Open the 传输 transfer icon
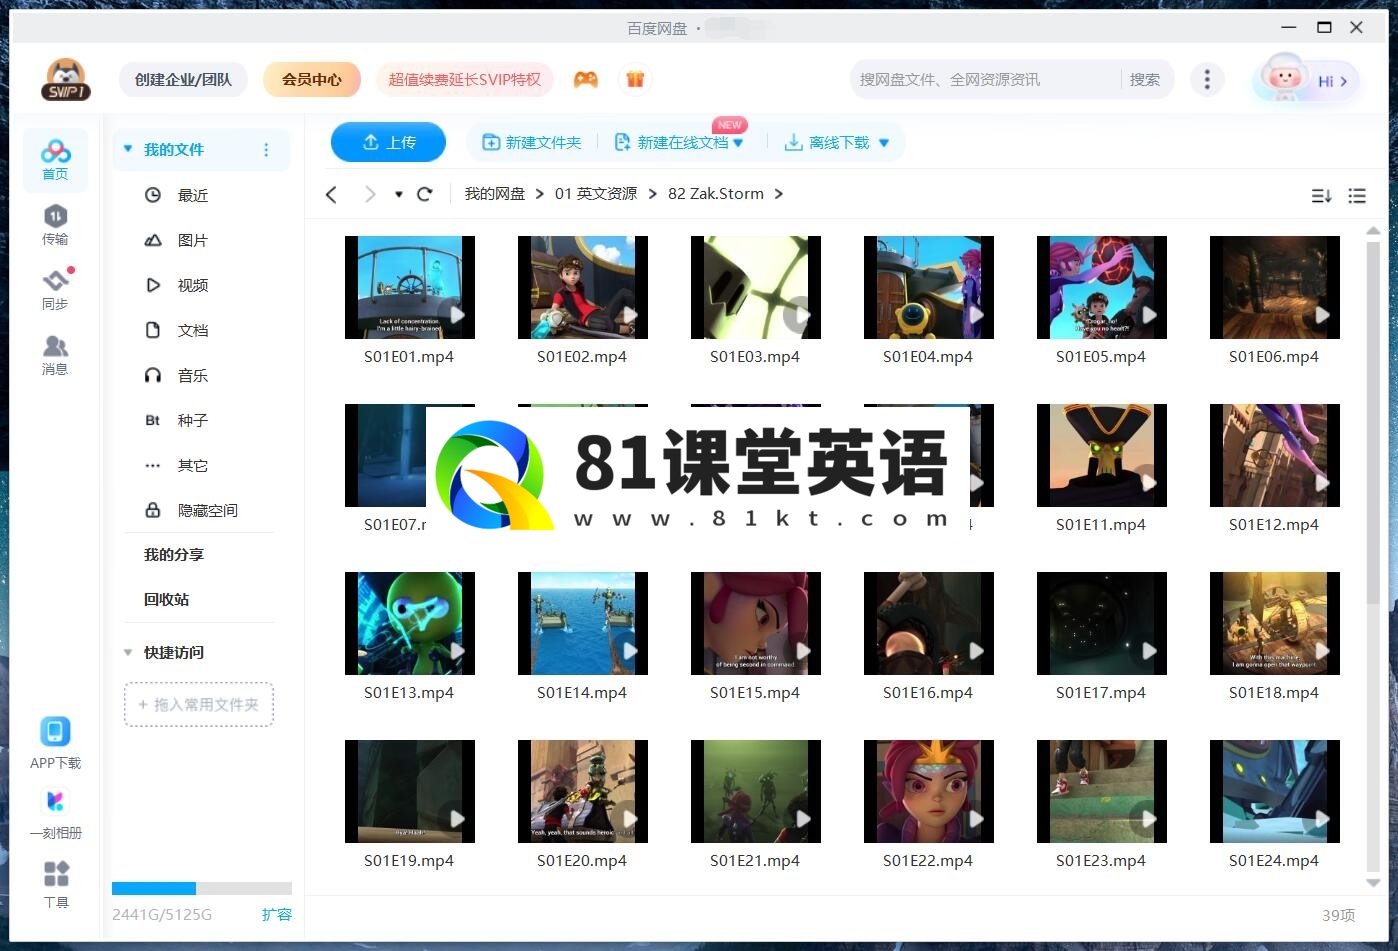1398x951 pixels. tap(55, 224)
